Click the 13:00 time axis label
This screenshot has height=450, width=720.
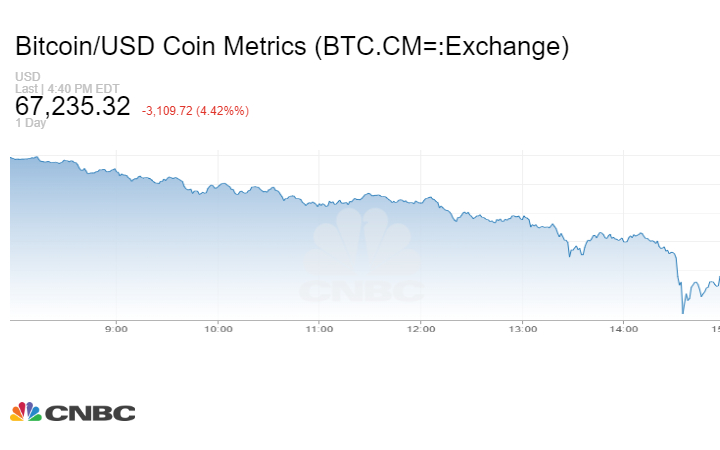[522, 328]
